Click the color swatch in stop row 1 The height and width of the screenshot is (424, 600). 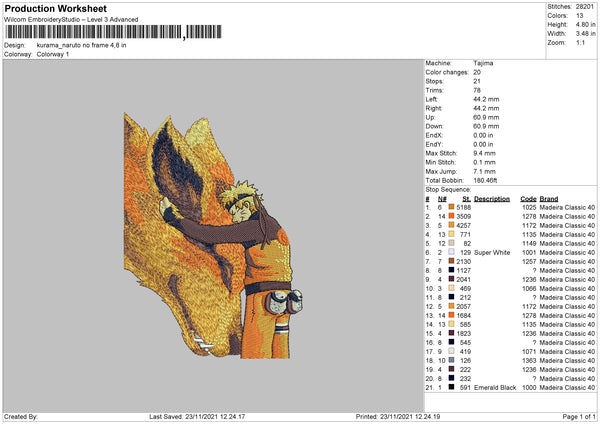(x=451, y=207)
